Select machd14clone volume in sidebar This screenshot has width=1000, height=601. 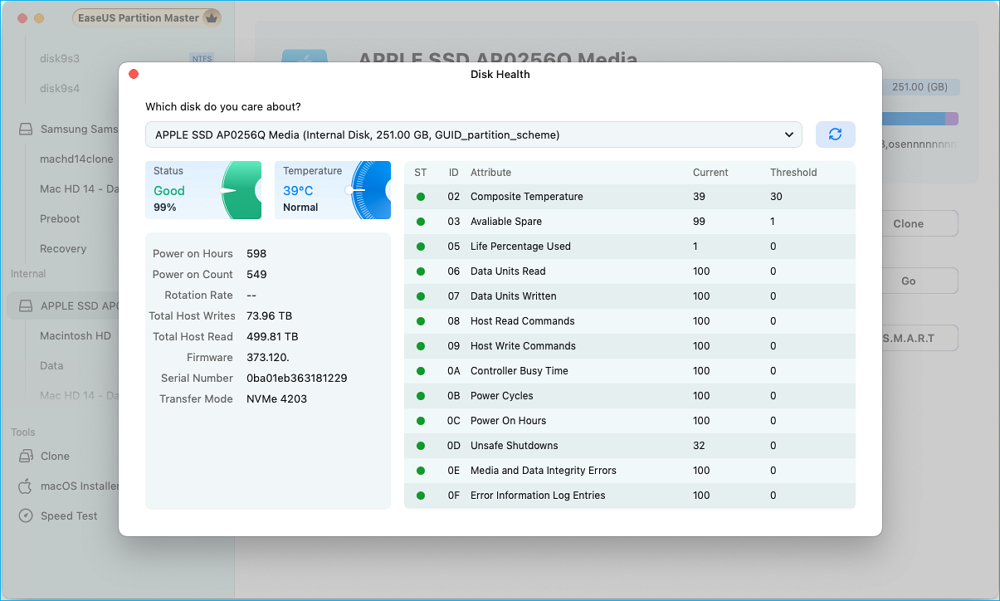77,159
